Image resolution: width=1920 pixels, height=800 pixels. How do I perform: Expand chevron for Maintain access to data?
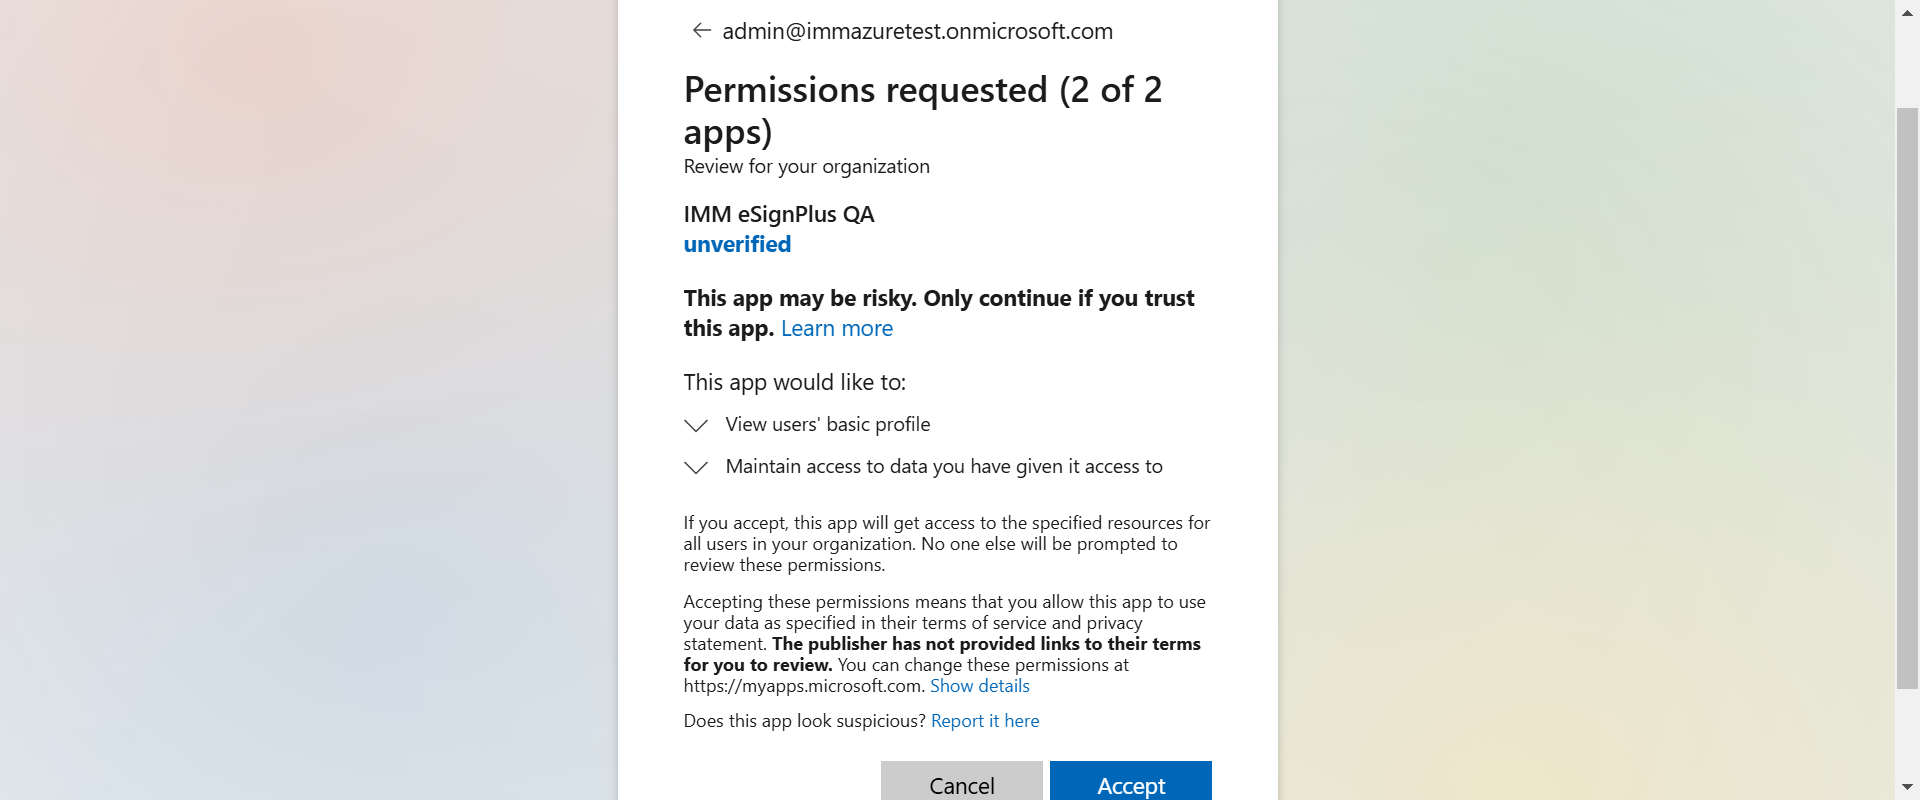pos(696,468)
